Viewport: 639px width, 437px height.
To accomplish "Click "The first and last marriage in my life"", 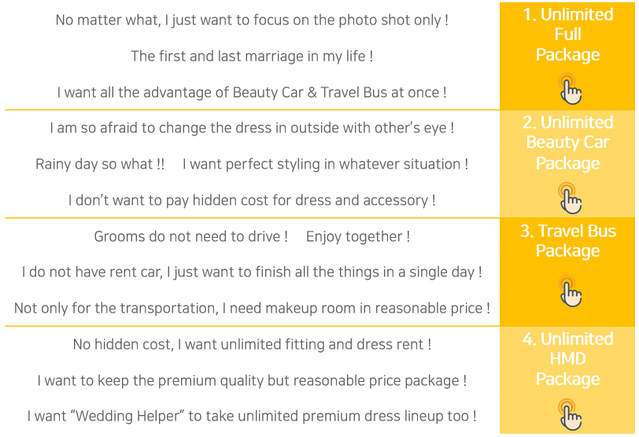I will (x=251, y=56).
